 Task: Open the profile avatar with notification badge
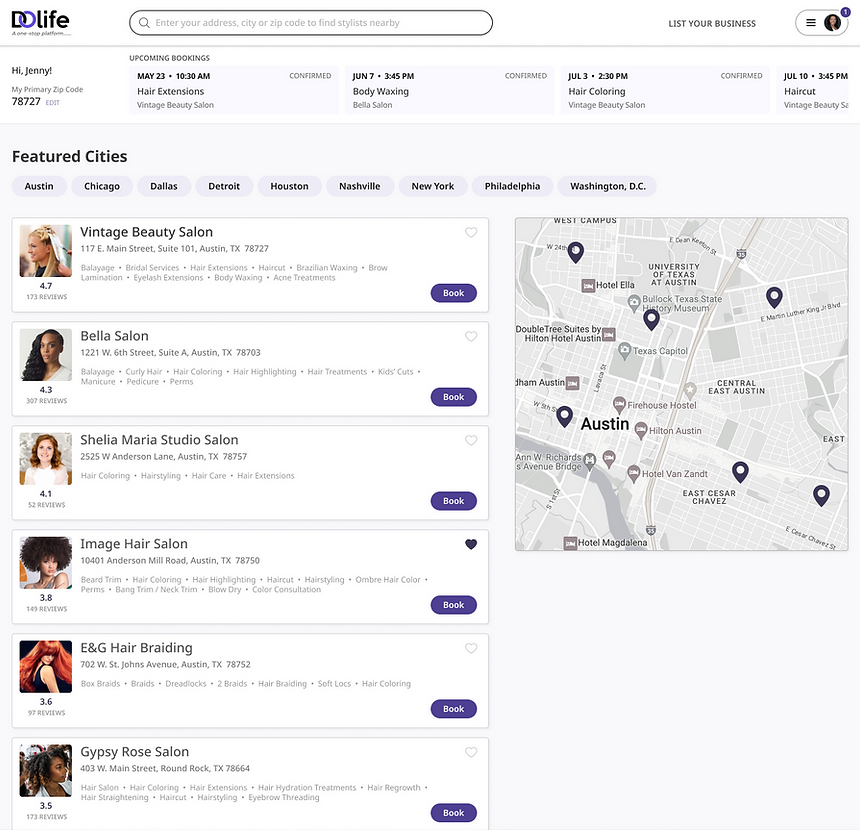835,22
